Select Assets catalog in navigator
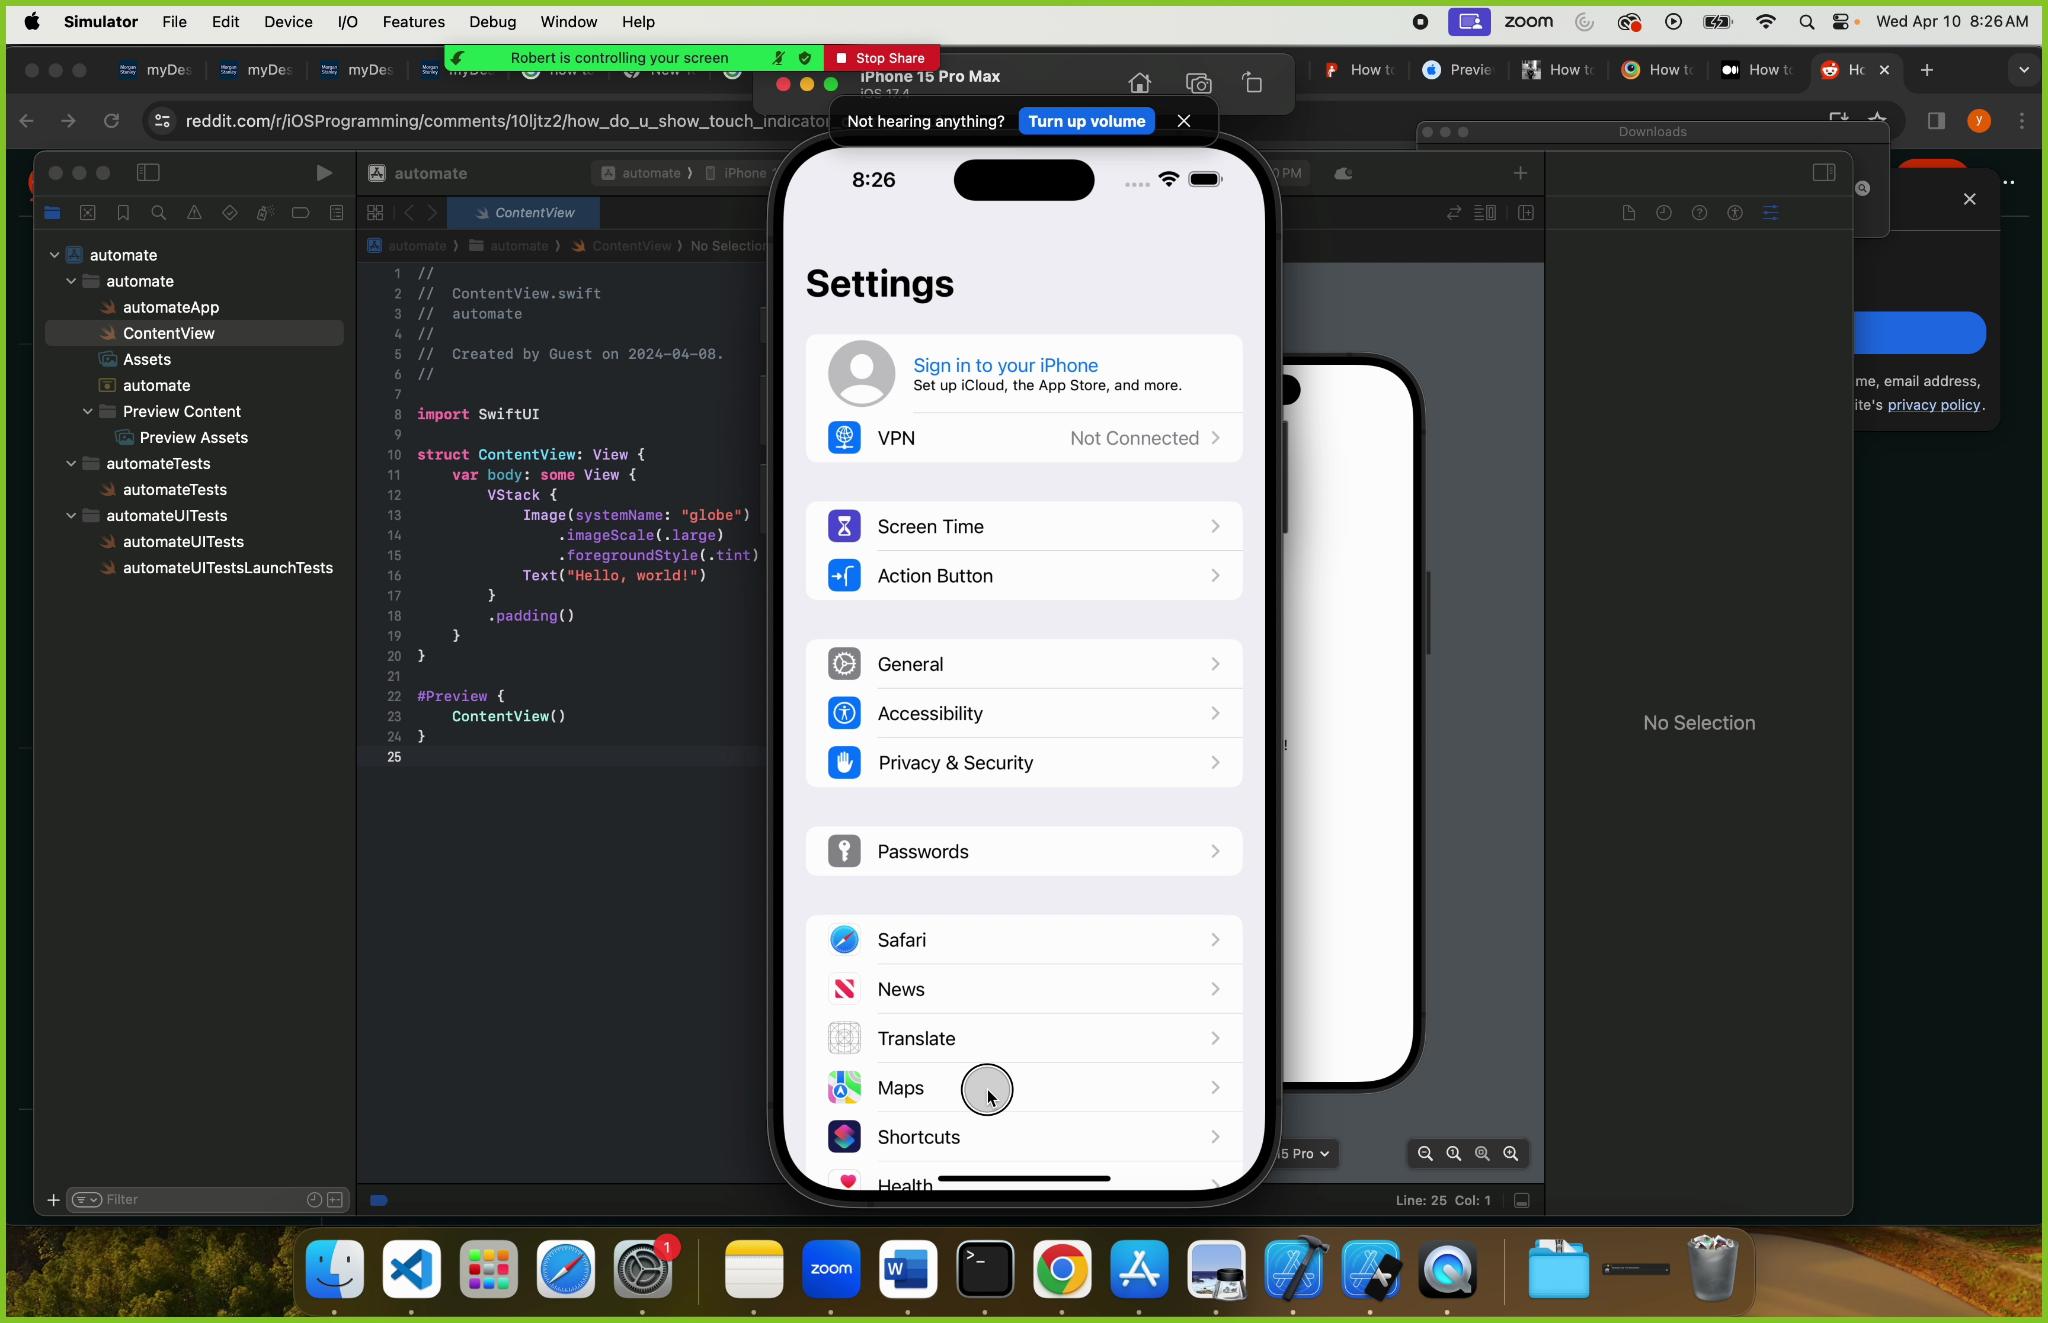The width and height of the screenshot is (2048, 1323). pos(146,359)
